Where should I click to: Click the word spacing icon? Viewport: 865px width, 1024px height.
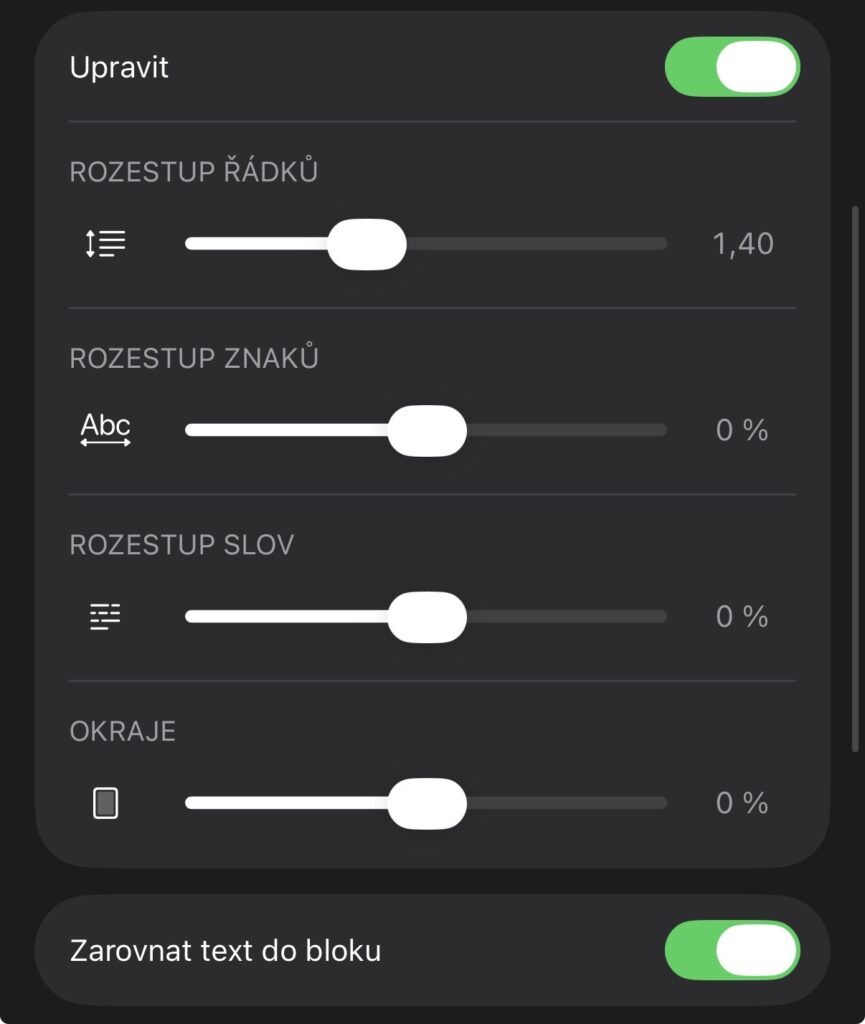click(x=105, y=617)
